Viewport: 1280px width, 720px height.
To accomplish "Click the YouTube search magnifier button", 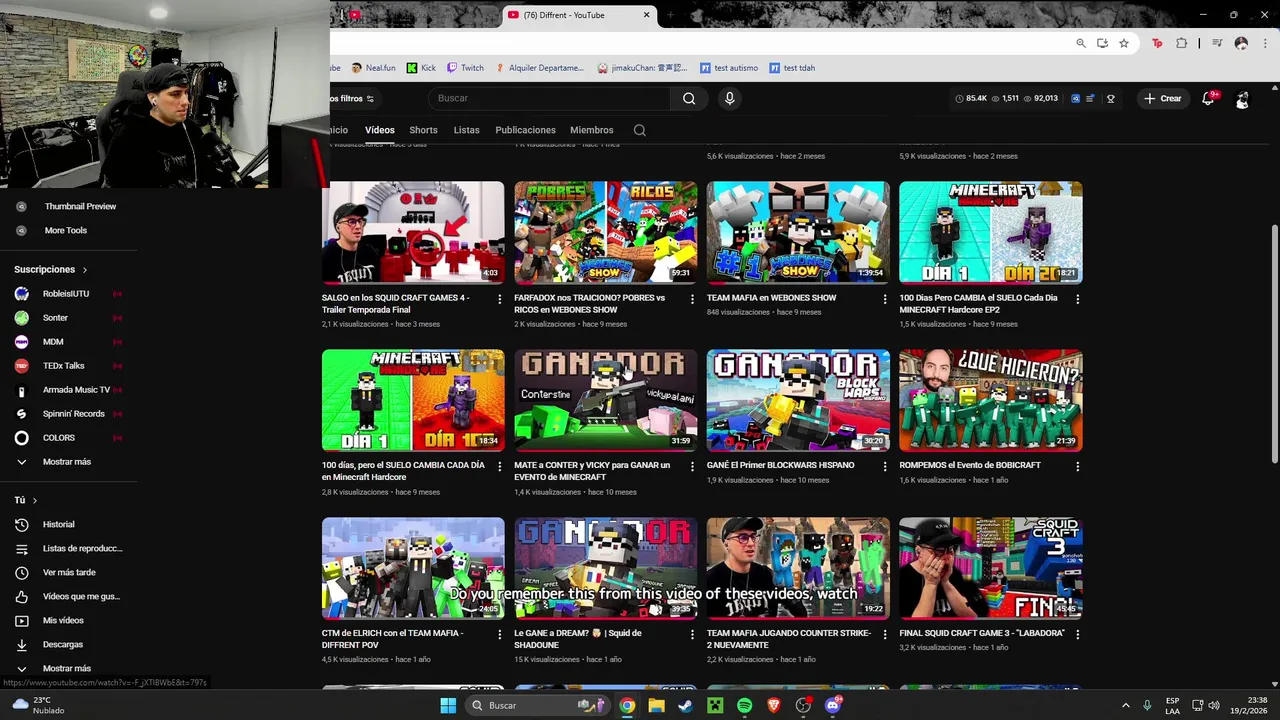I will [x=689, y=98].
